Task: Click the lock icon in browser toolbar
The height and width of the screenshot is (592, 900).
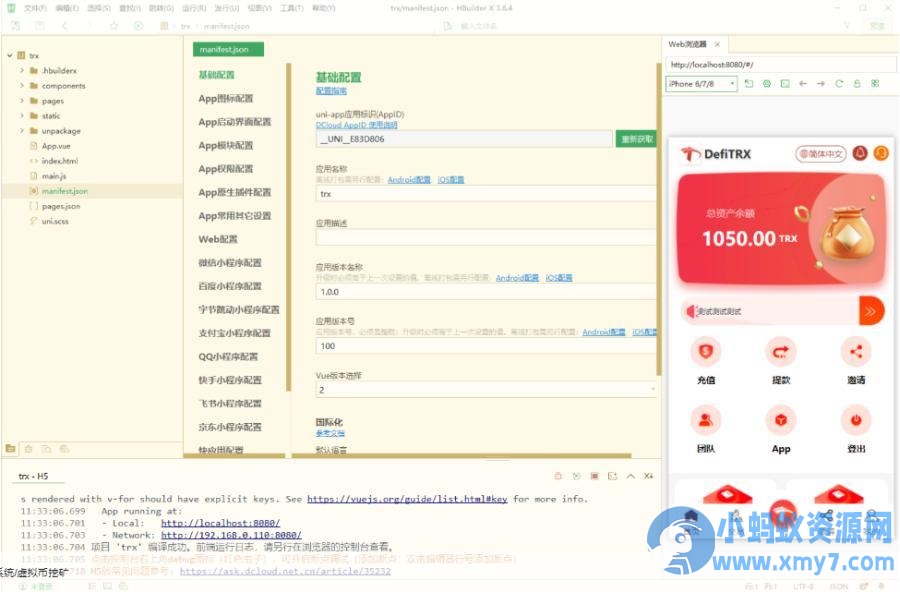Action: coord(857,84)
